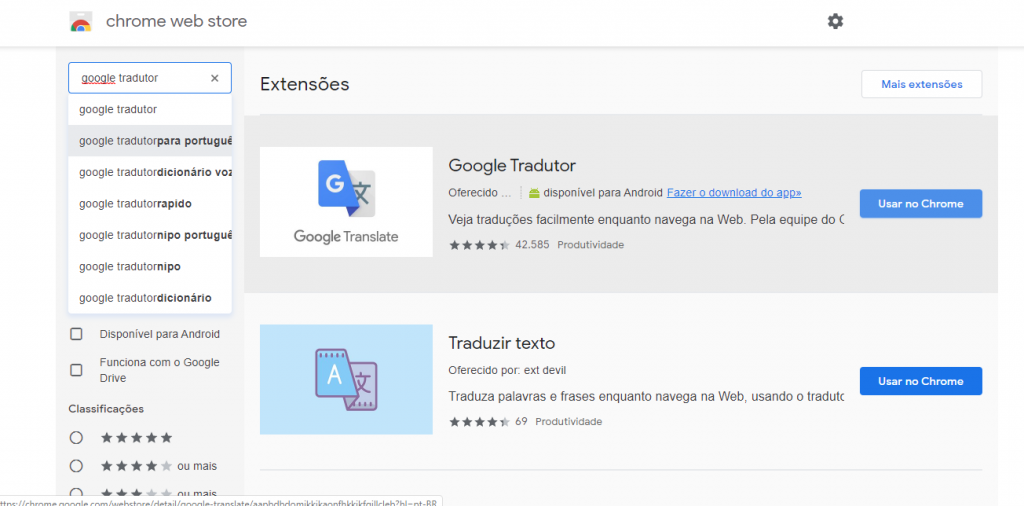Click the Mais extensões button
The image size is (1024, 506).
click(x=921, y=84)
